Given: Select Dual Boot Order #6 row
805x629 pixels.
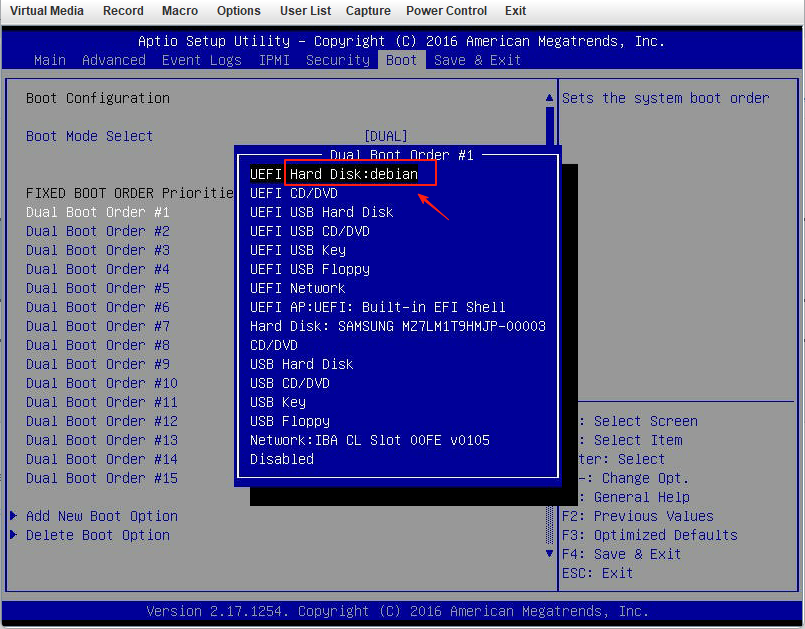Looking at the screenshot, I should 98,307.
